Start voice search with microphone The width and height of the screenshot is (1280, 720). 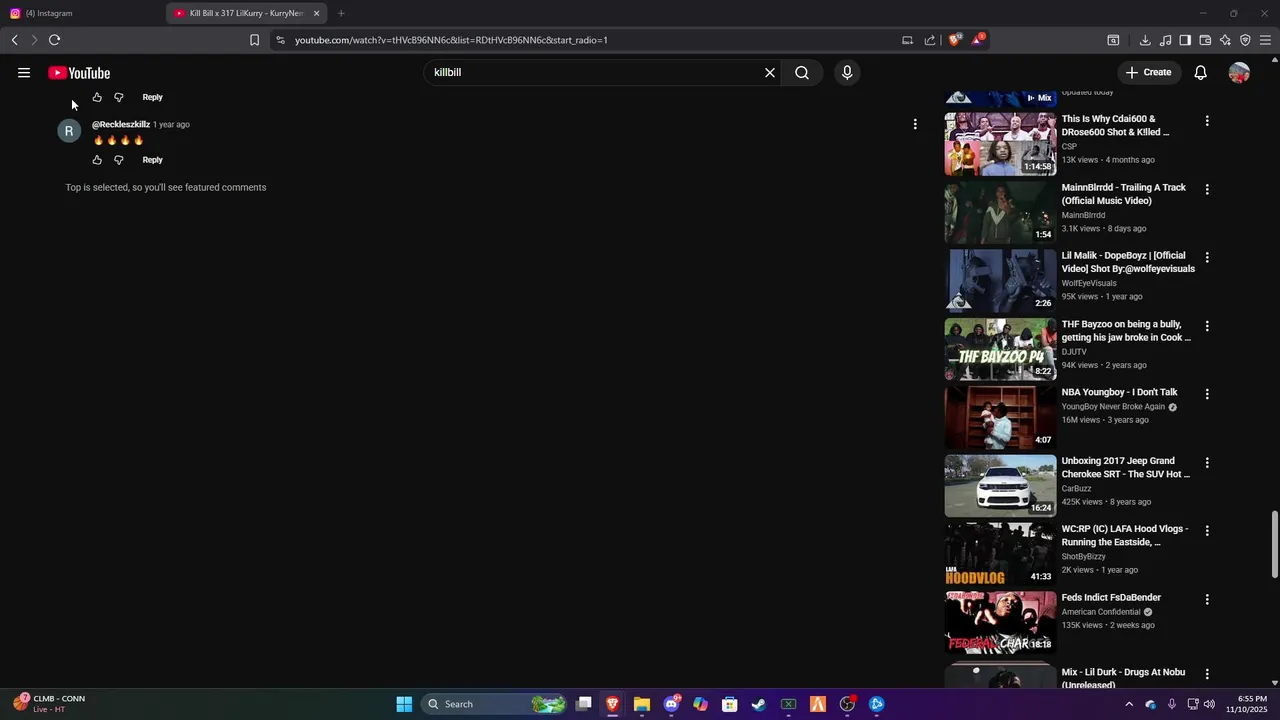(847, 73)
